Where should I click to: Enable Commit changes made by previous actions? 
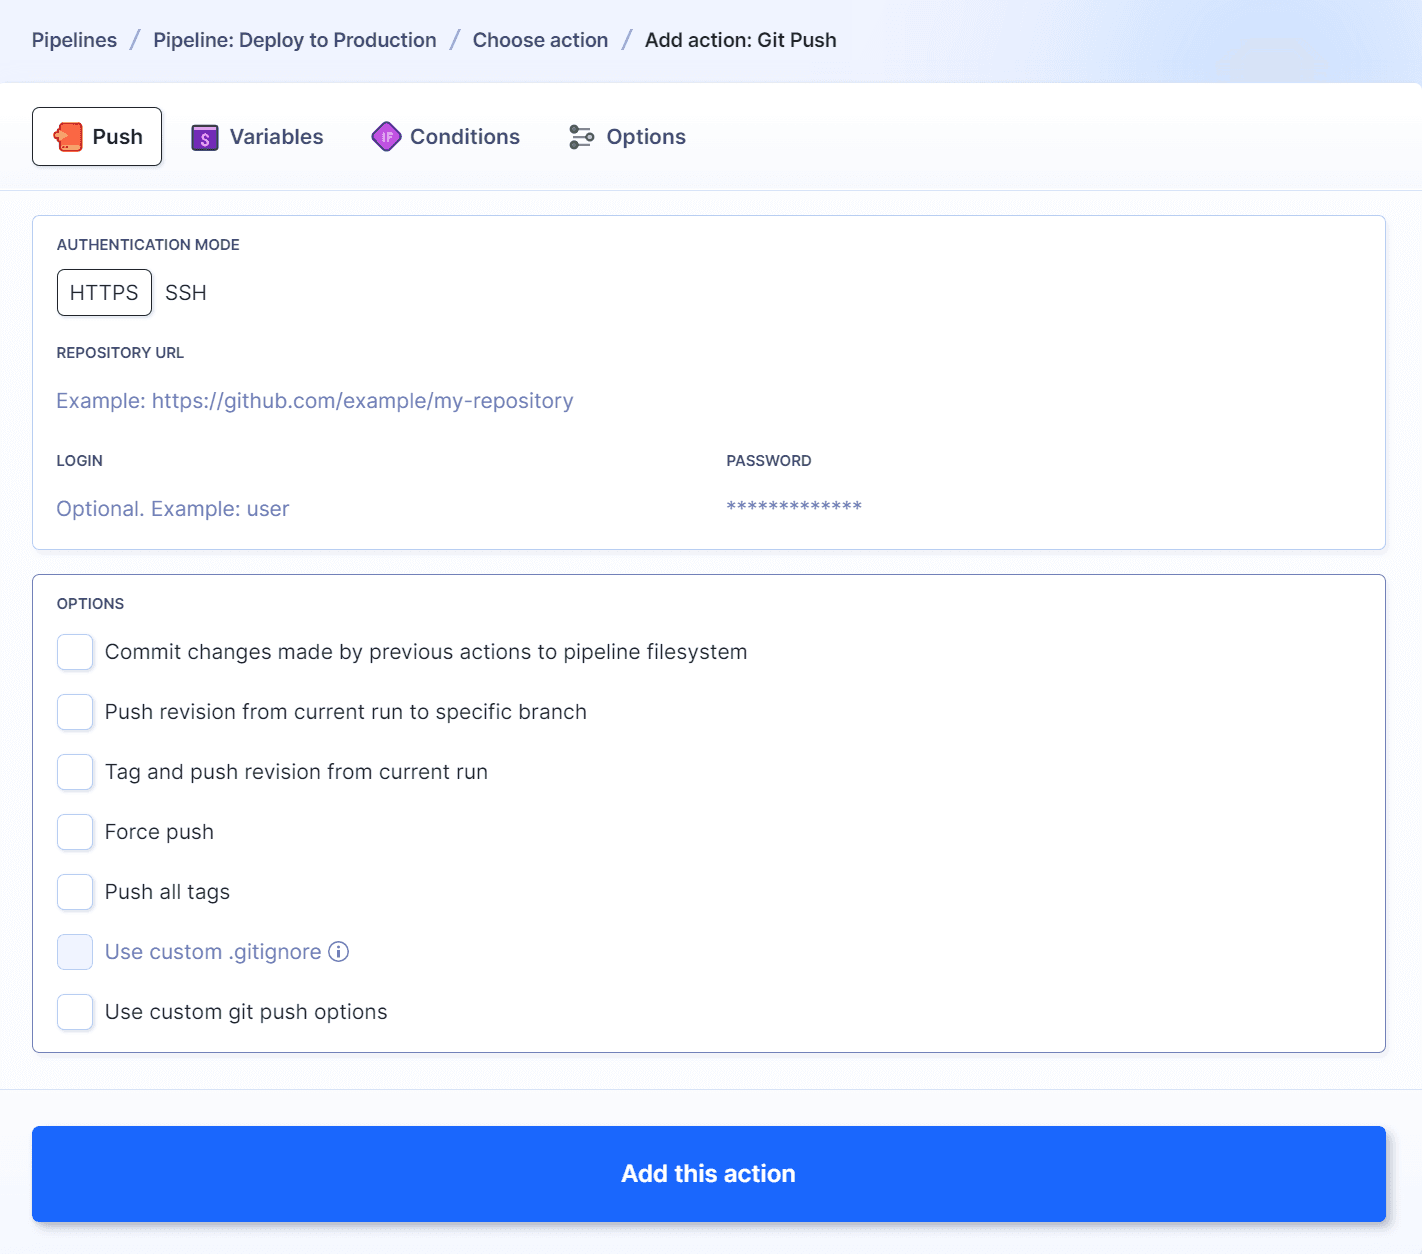75,652
